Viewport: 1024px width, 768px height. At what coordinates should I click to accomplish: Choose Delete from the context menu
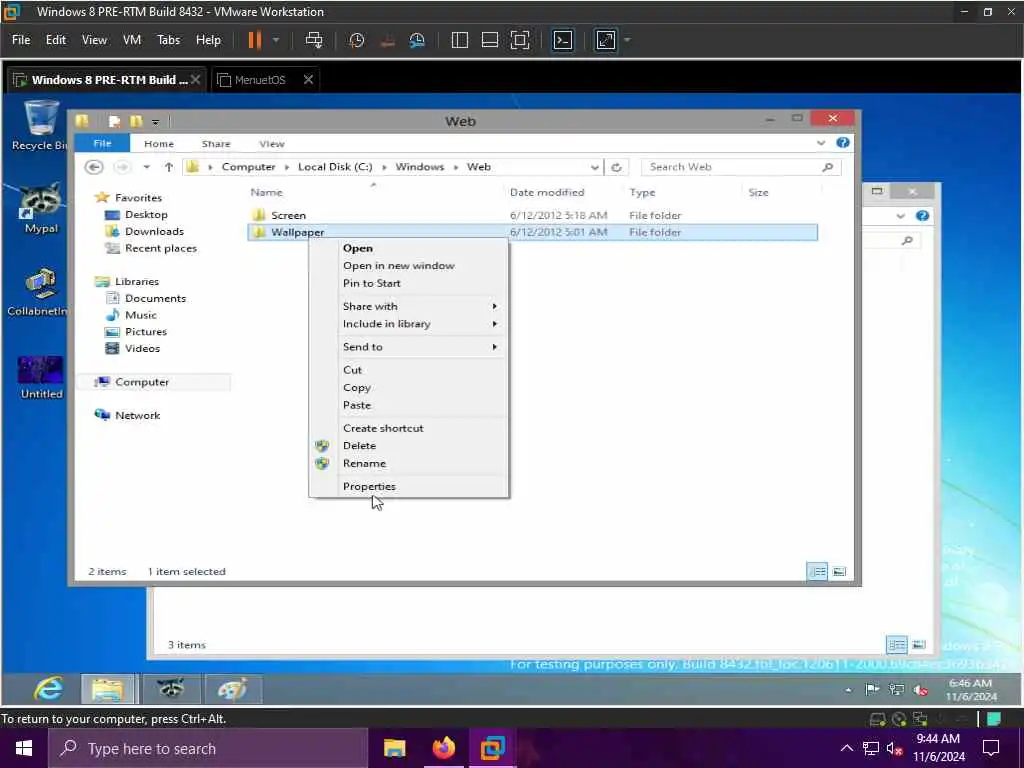point(359,446)
